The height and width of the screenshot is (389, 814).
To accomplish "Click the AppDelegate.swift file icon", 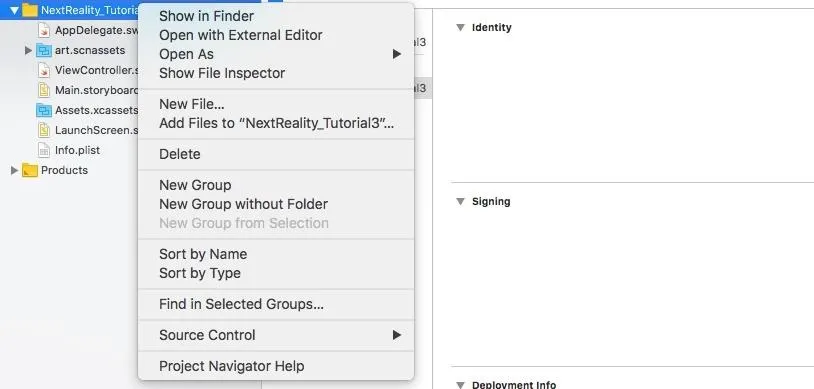I will point(44,30).
